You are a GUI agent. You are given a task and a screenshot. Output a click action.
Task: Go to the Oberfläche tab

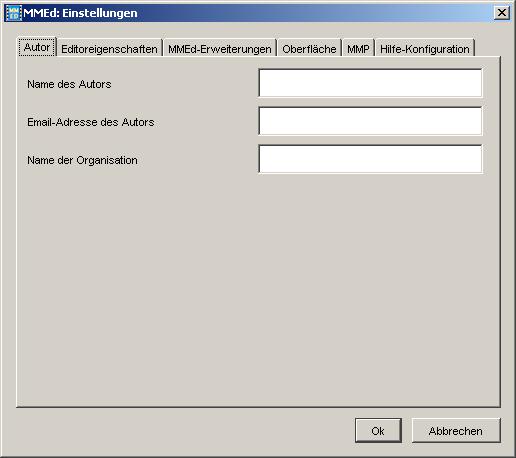point(309,49)
